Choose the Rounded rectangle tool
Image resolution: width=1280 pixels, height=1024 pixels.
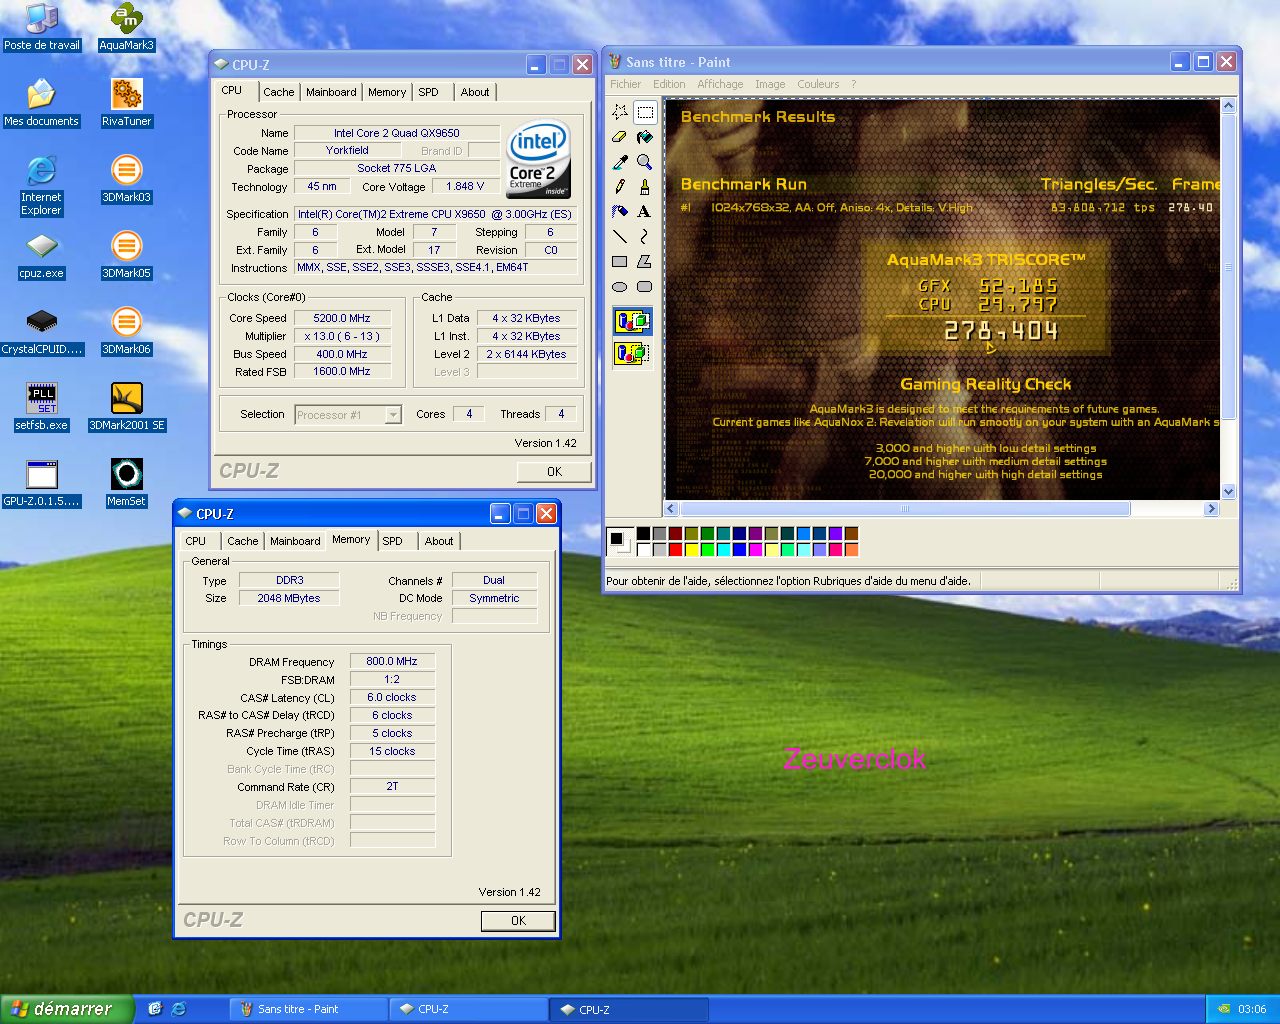coord(645,286)
